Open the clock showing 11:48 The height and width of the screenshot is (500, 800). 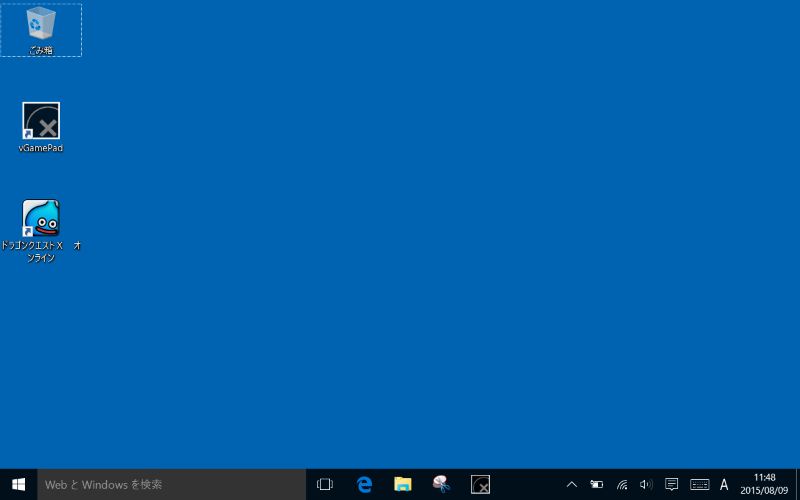point(764,484)
